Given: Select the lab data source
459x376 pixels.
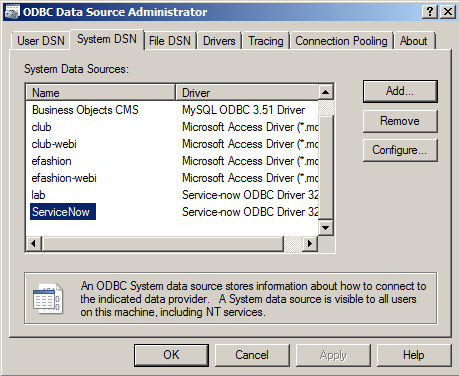Looking at the screenshot, I should click(x=38, y=195).
